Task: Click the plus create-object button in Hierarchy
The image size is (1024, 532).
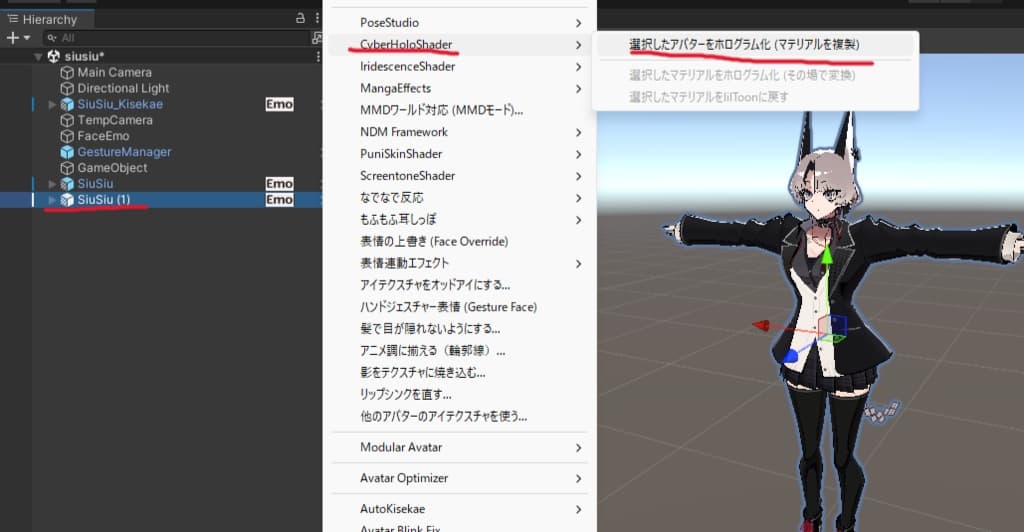Action: 12,38
